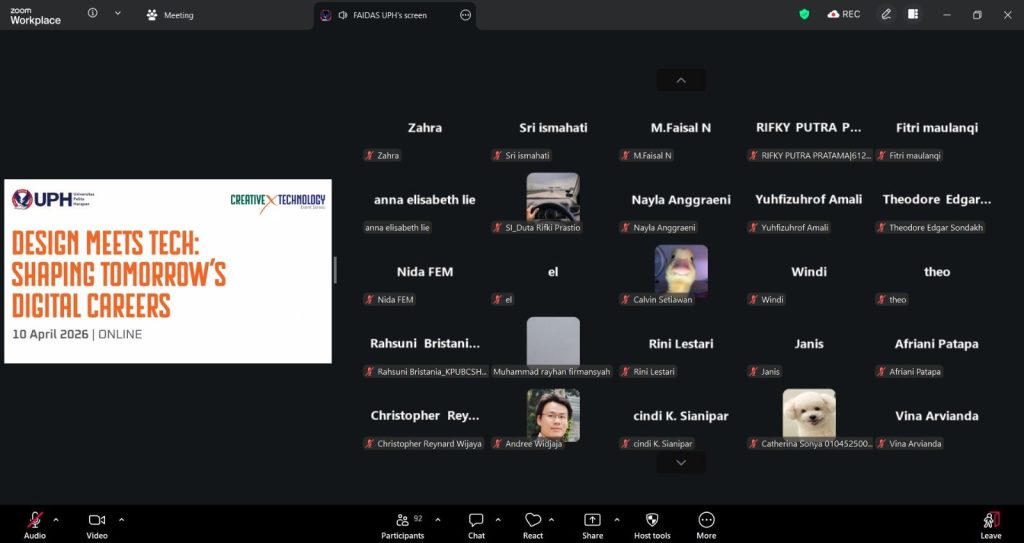The height and width of the screenshot is (543, 1024).
Task: Click the annotate pencil icon in title bar
Action: [x=885, y=14]
